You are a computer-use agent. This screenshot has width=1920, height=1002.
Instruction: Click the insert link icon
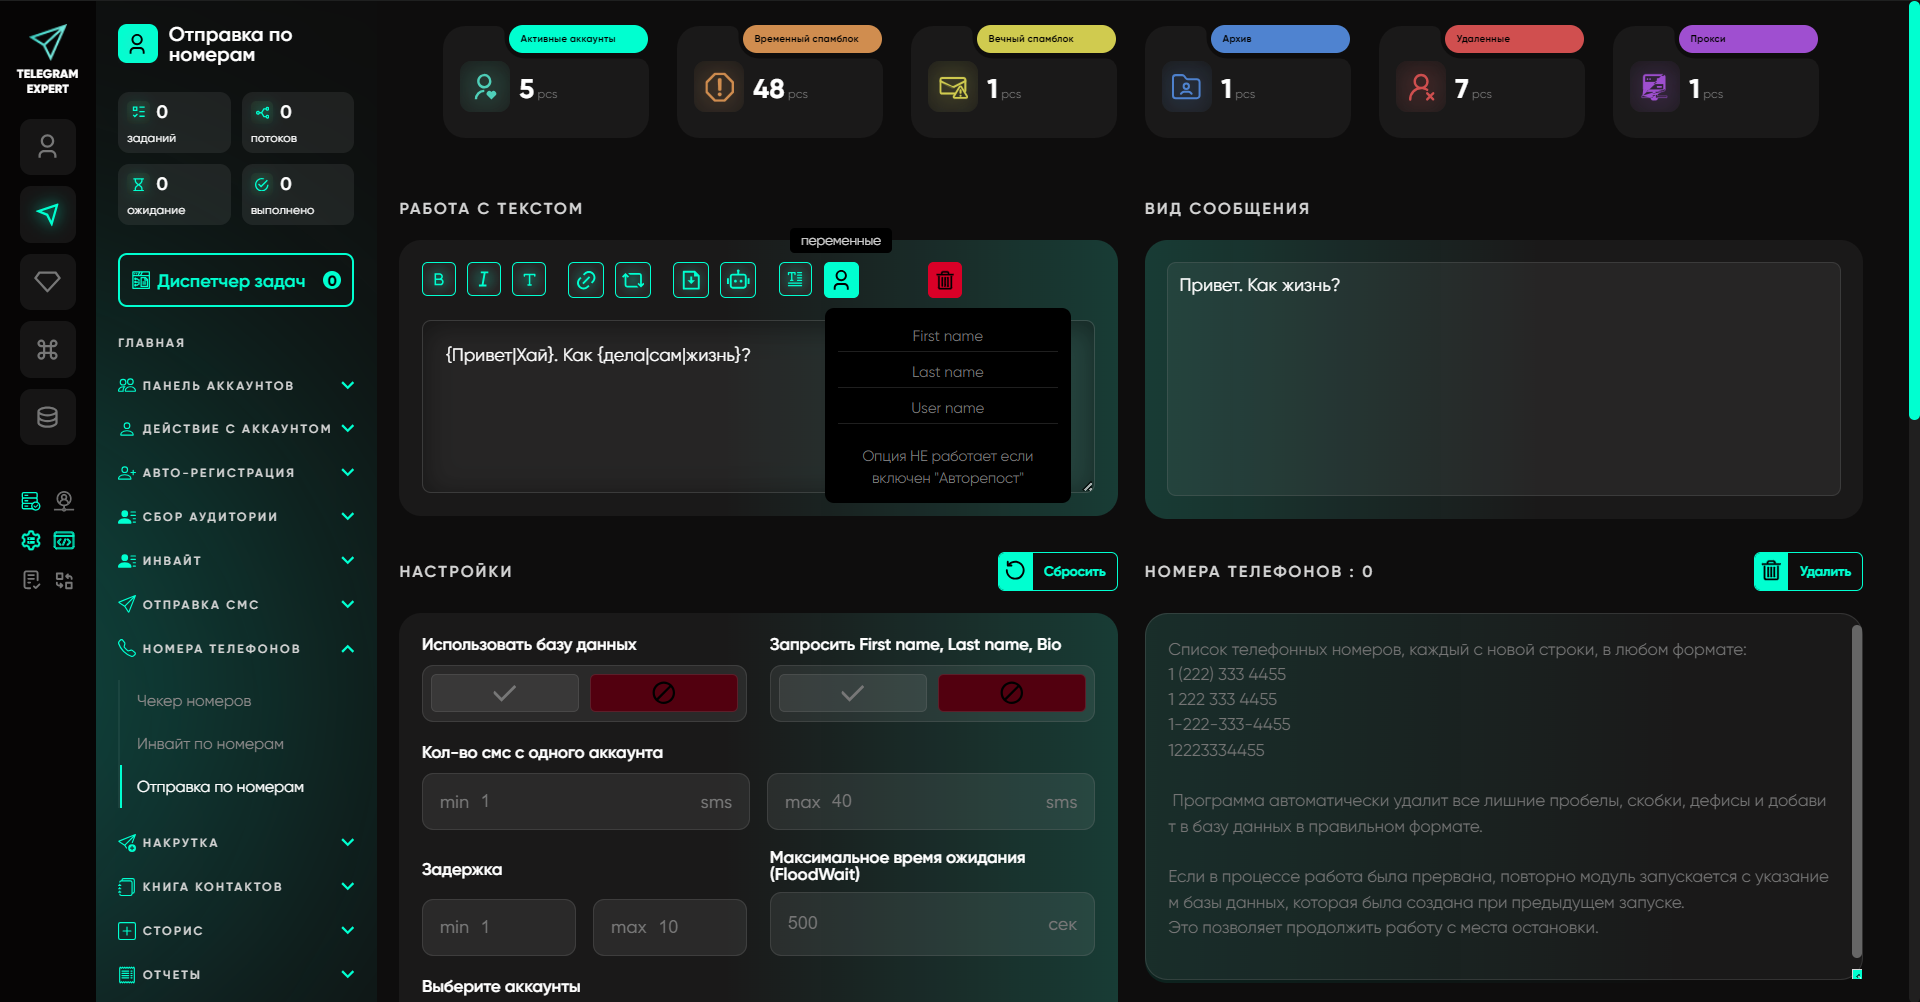coord(585,280)
